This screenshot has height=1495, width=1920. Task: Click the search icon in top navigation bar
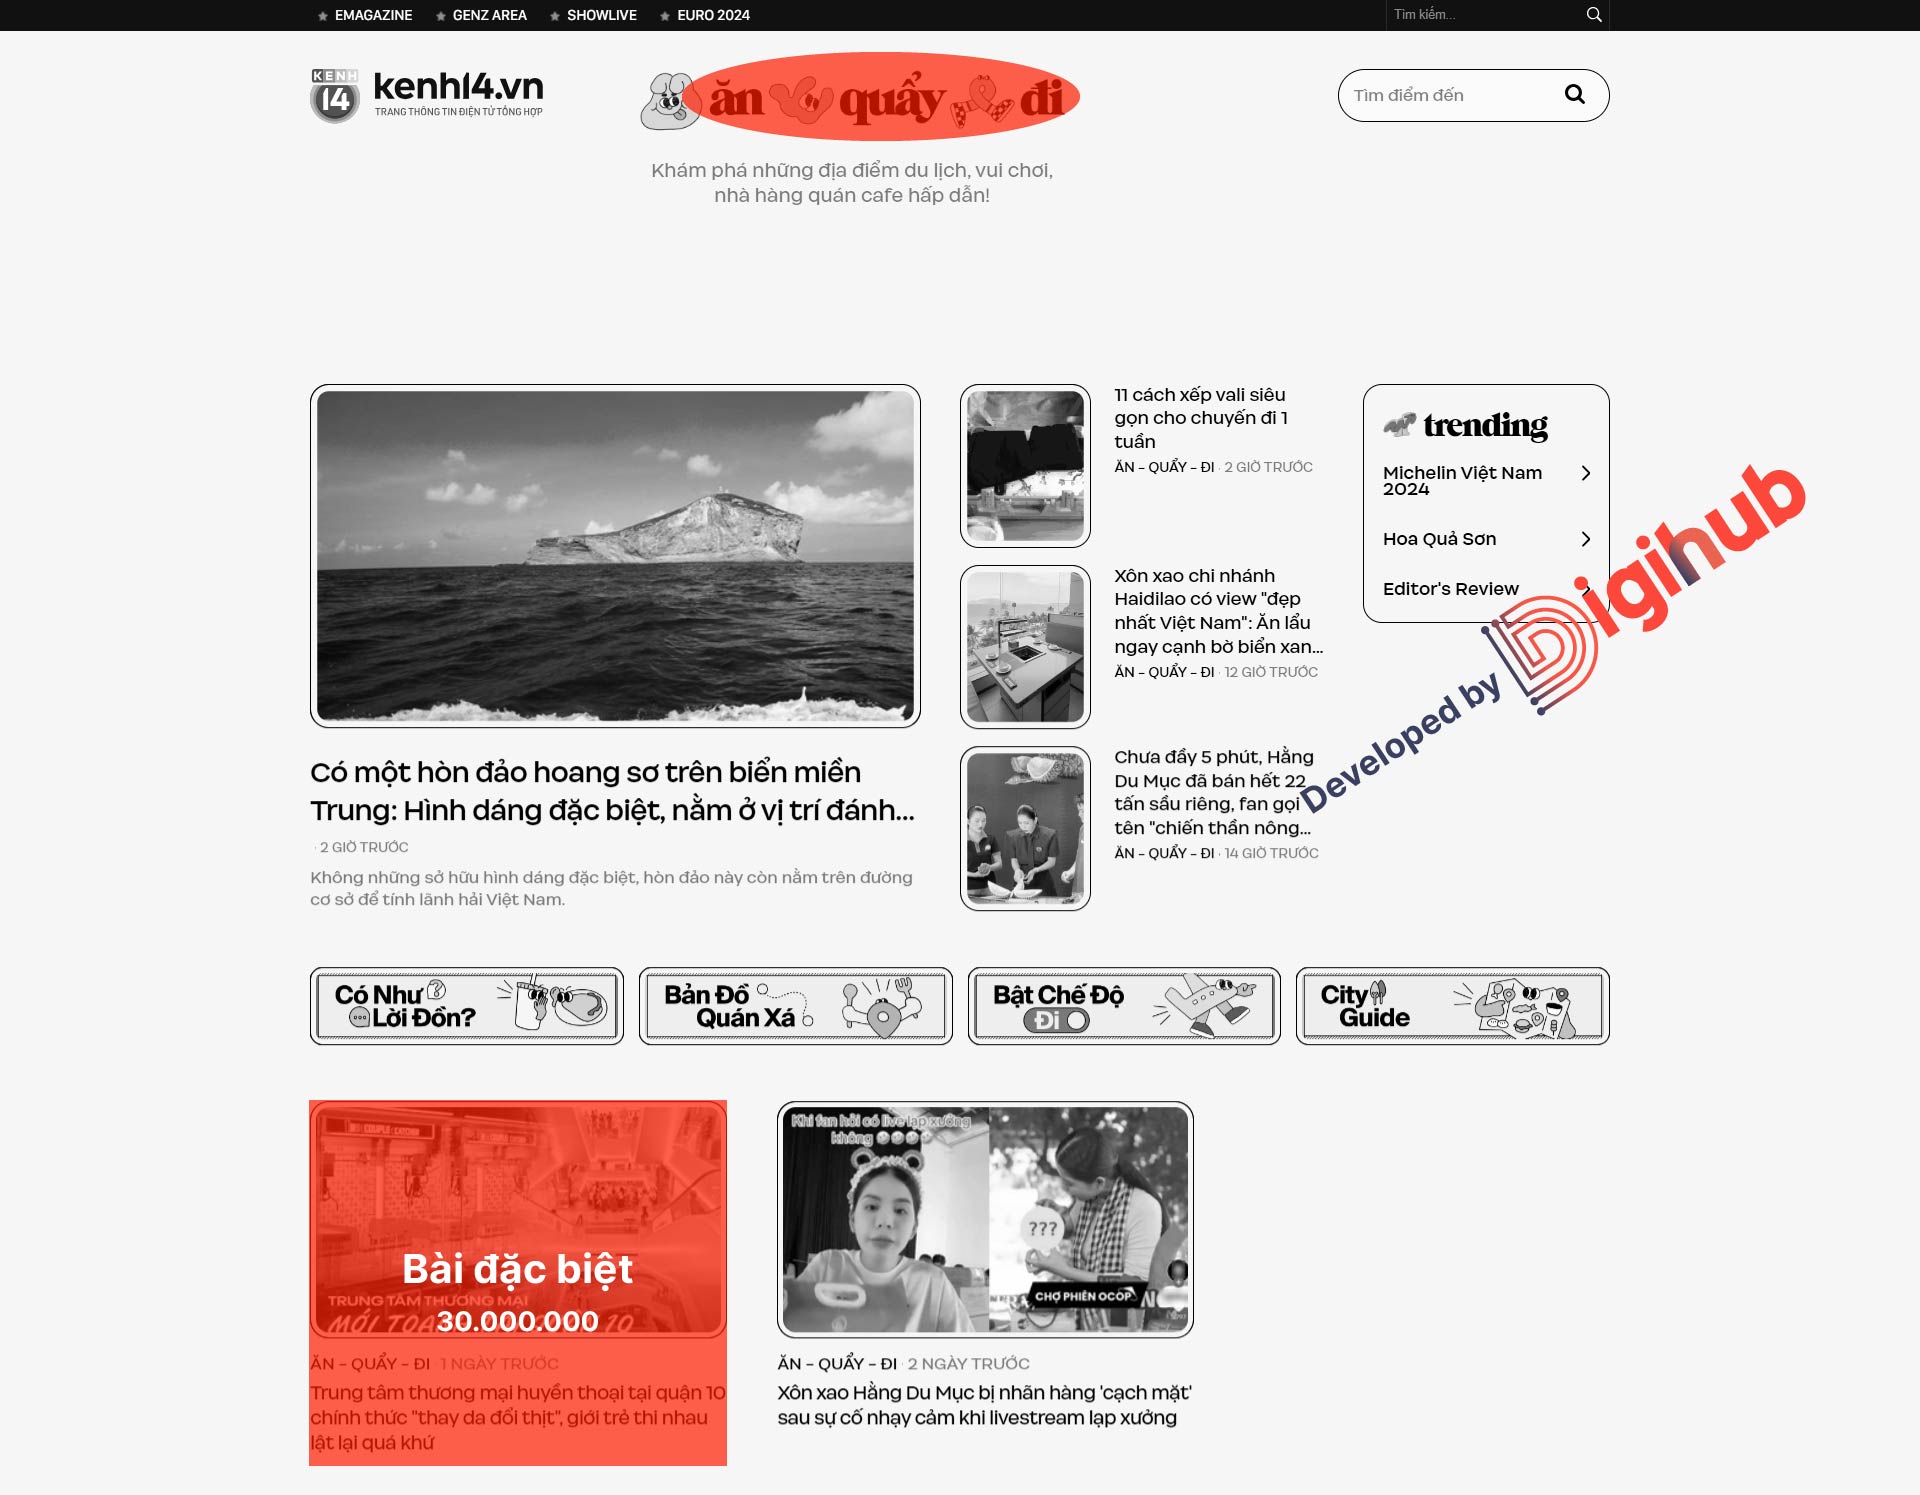coord(1593,14)
